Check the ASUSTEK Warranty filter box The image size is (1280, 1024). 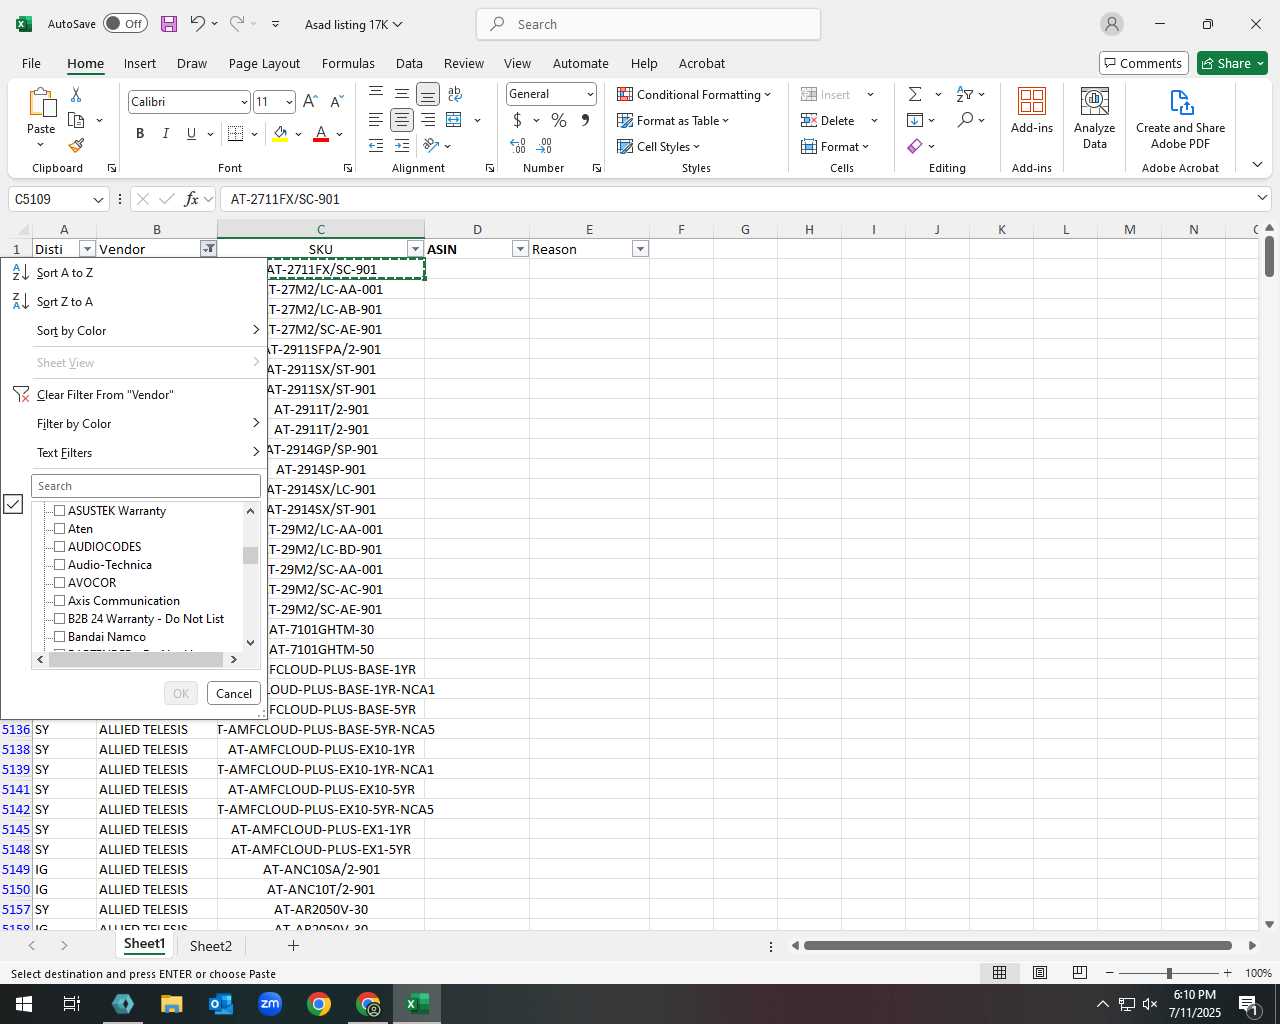point(59,511)
